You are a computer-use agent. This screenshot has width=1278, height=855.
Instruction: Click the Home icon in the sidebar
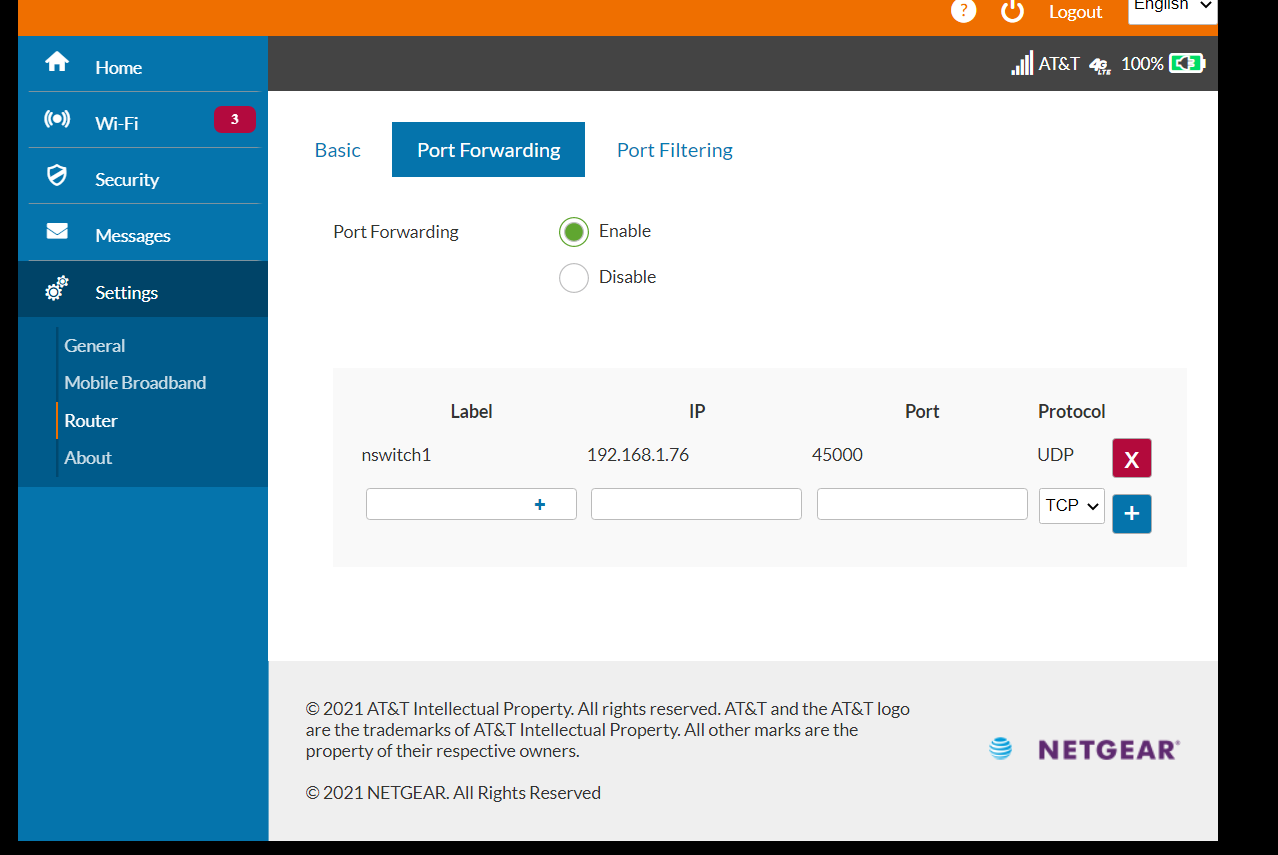[57, 62]
